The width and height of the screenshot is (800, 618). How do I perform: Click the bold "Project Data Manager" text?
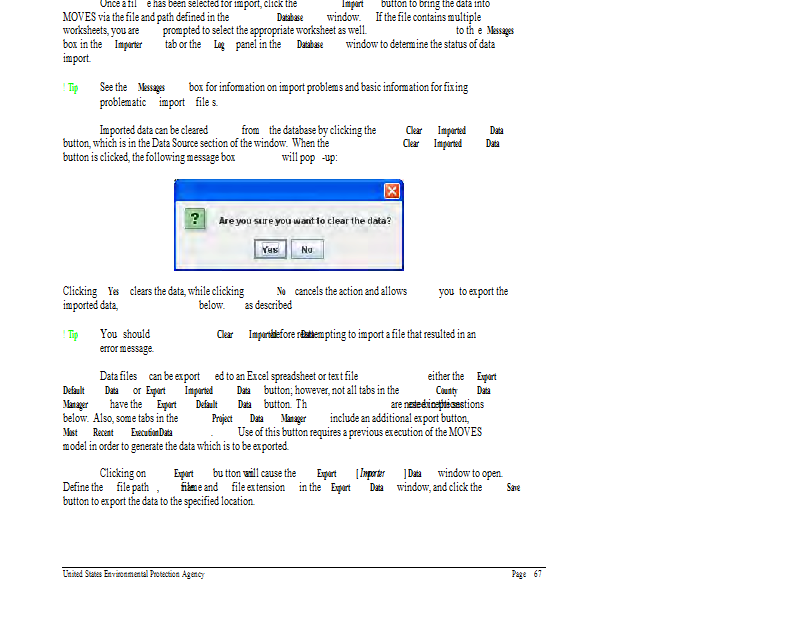point(258,419)
